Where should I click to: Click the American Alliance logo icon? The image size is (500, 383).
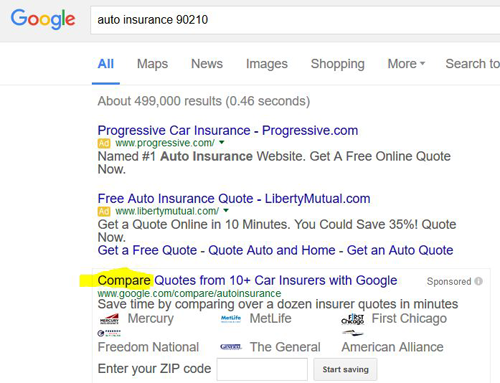pos(353,333)
